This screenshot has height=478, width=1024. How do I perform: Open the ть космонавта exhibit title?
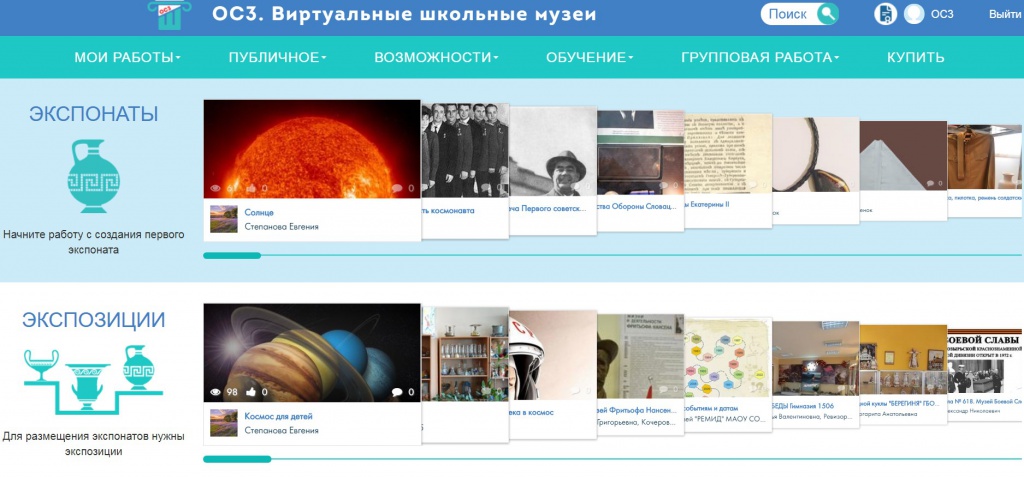(x=449, y=211)
